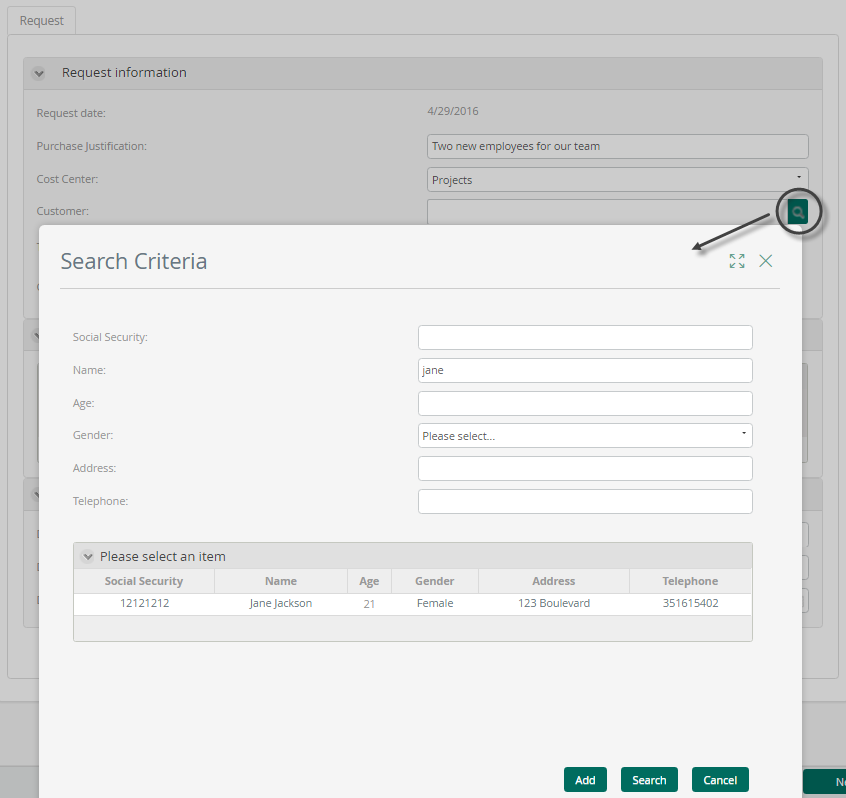Click the Customer search magnifier icon
The height and width of the screenshot is (798, 846).
(797, 212)
